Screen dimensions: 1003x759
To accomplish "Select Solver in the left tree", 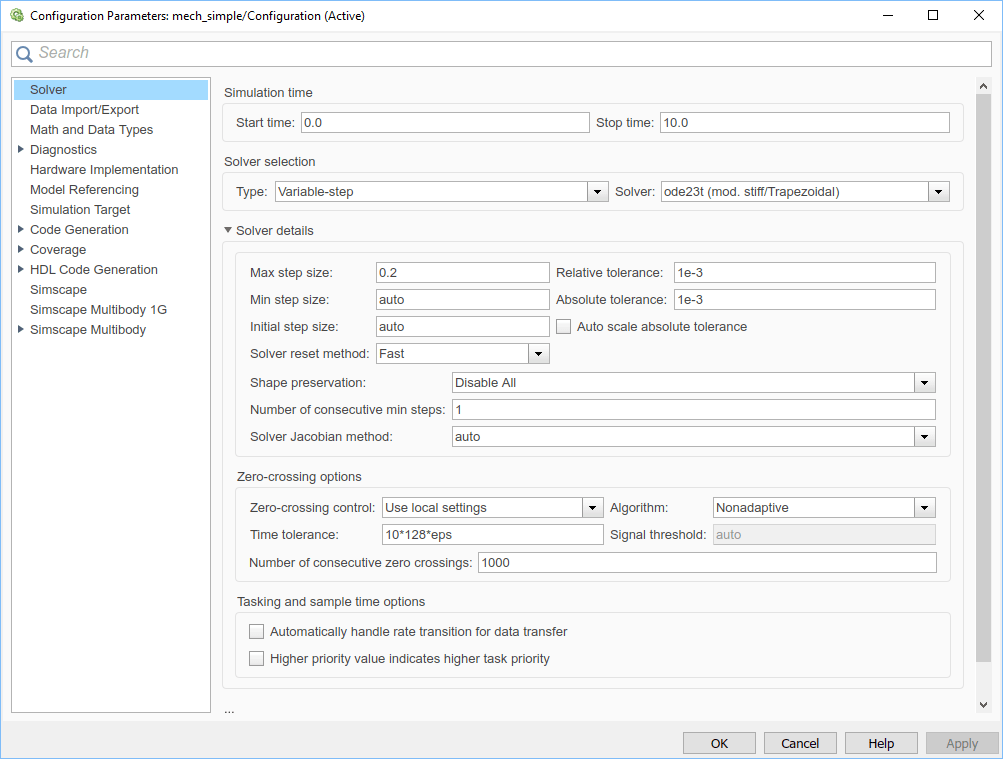I will click(111, 90).
